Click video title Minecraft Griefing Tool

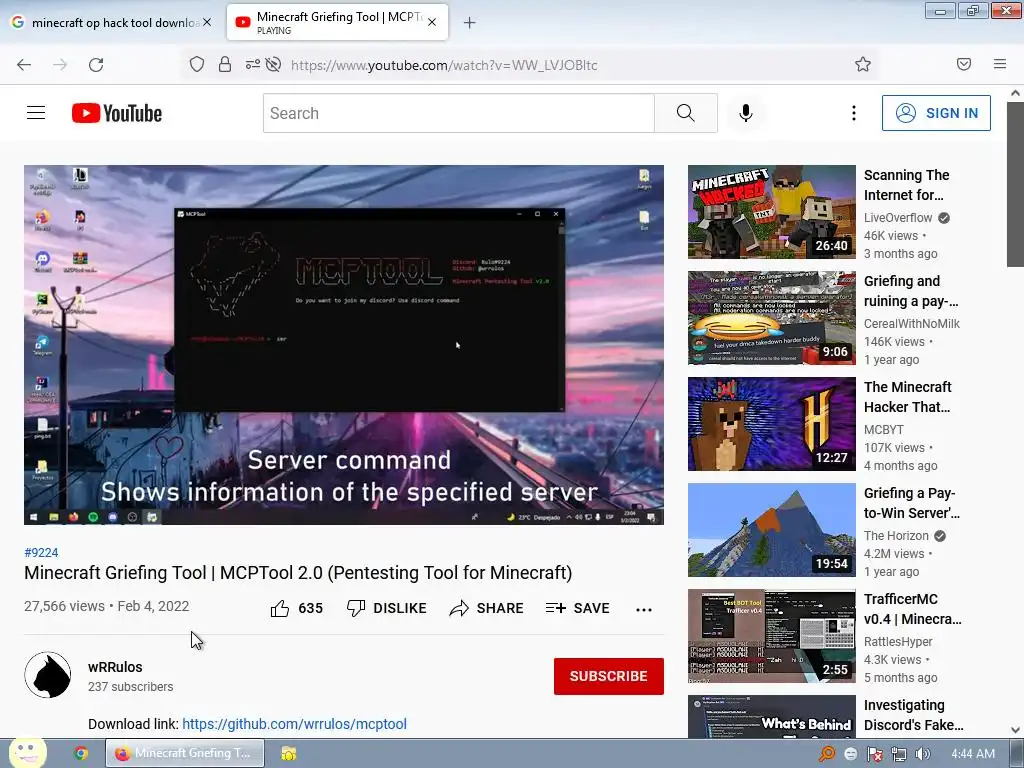298,573
